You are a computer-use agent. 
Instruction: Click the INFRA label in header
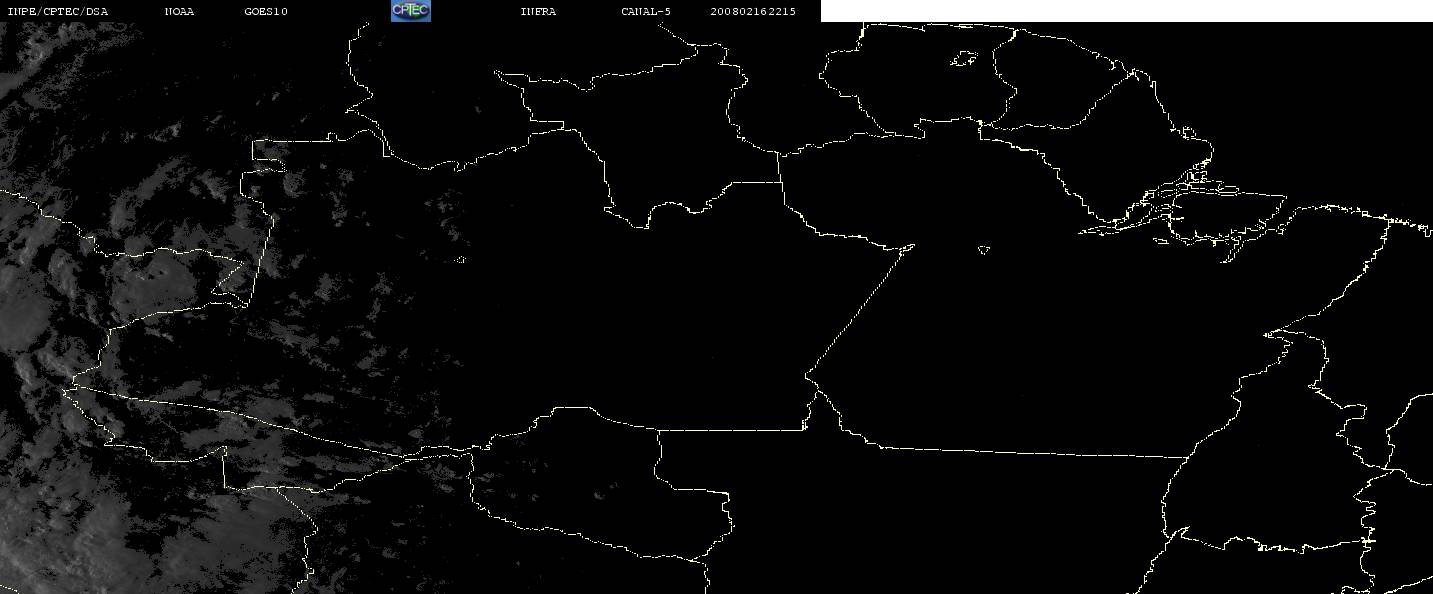pos(538,12)
